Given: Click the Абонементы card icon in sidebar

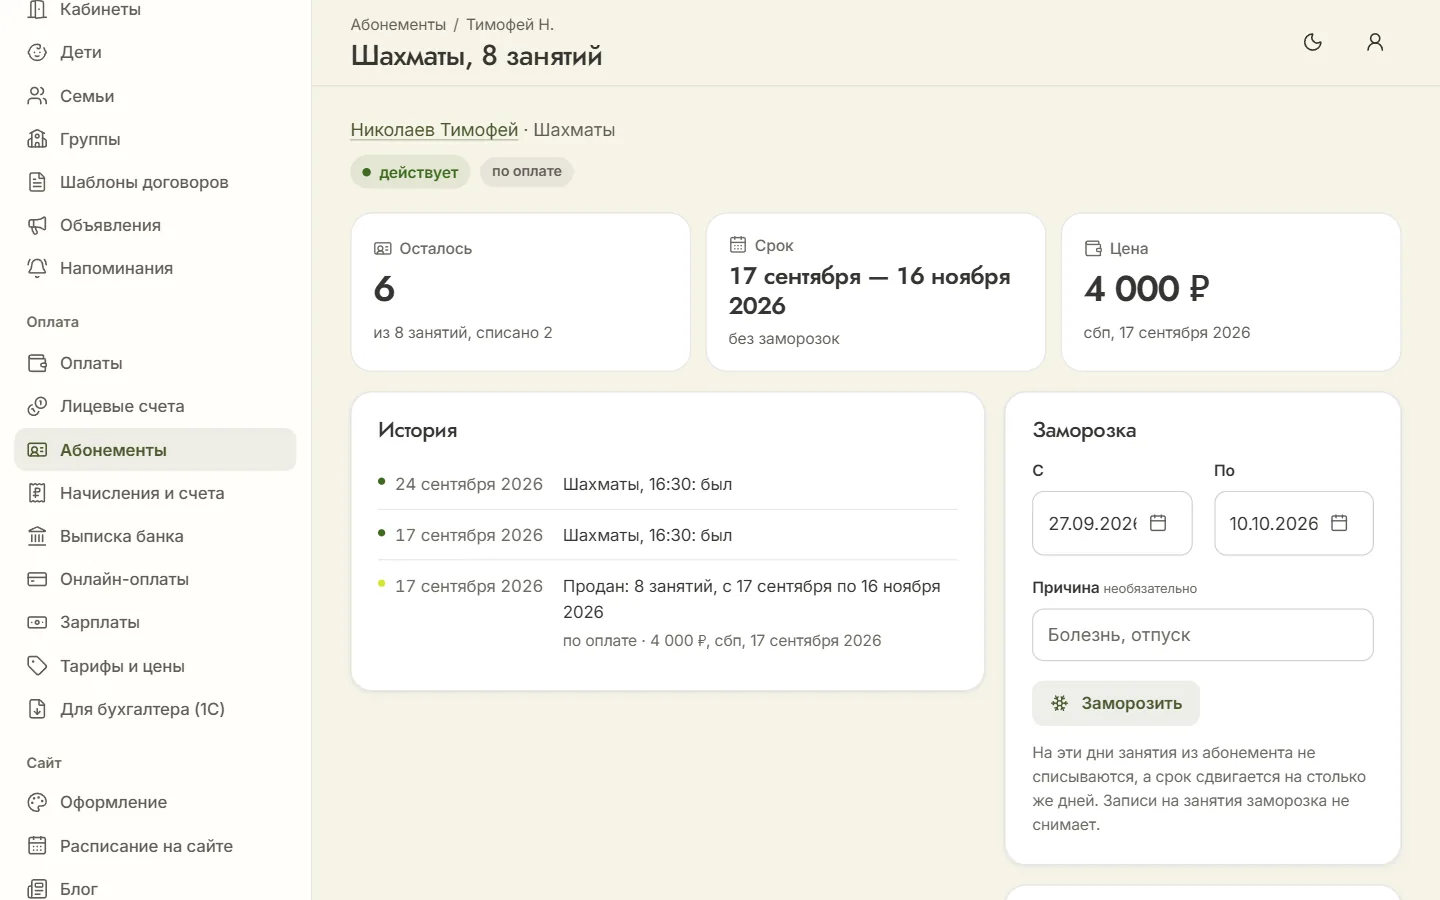Looking at the screenshot, I should click(x=37, y=450).
